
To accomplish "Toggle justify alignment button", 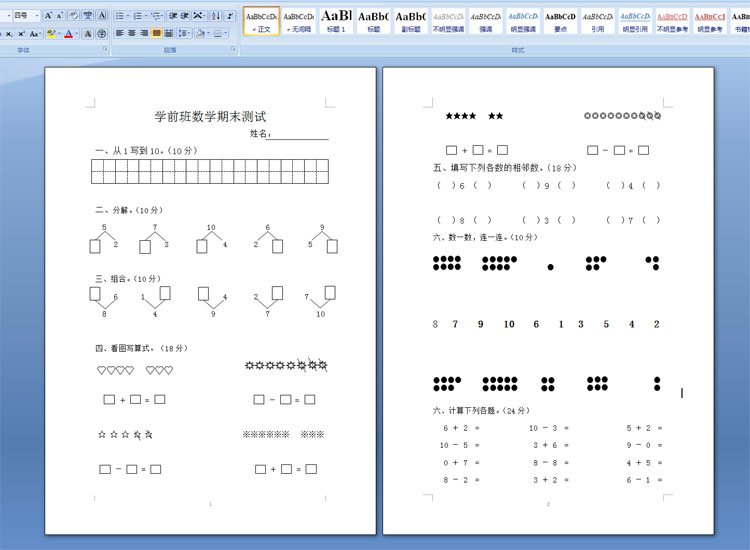I will (x=156, y=33).
